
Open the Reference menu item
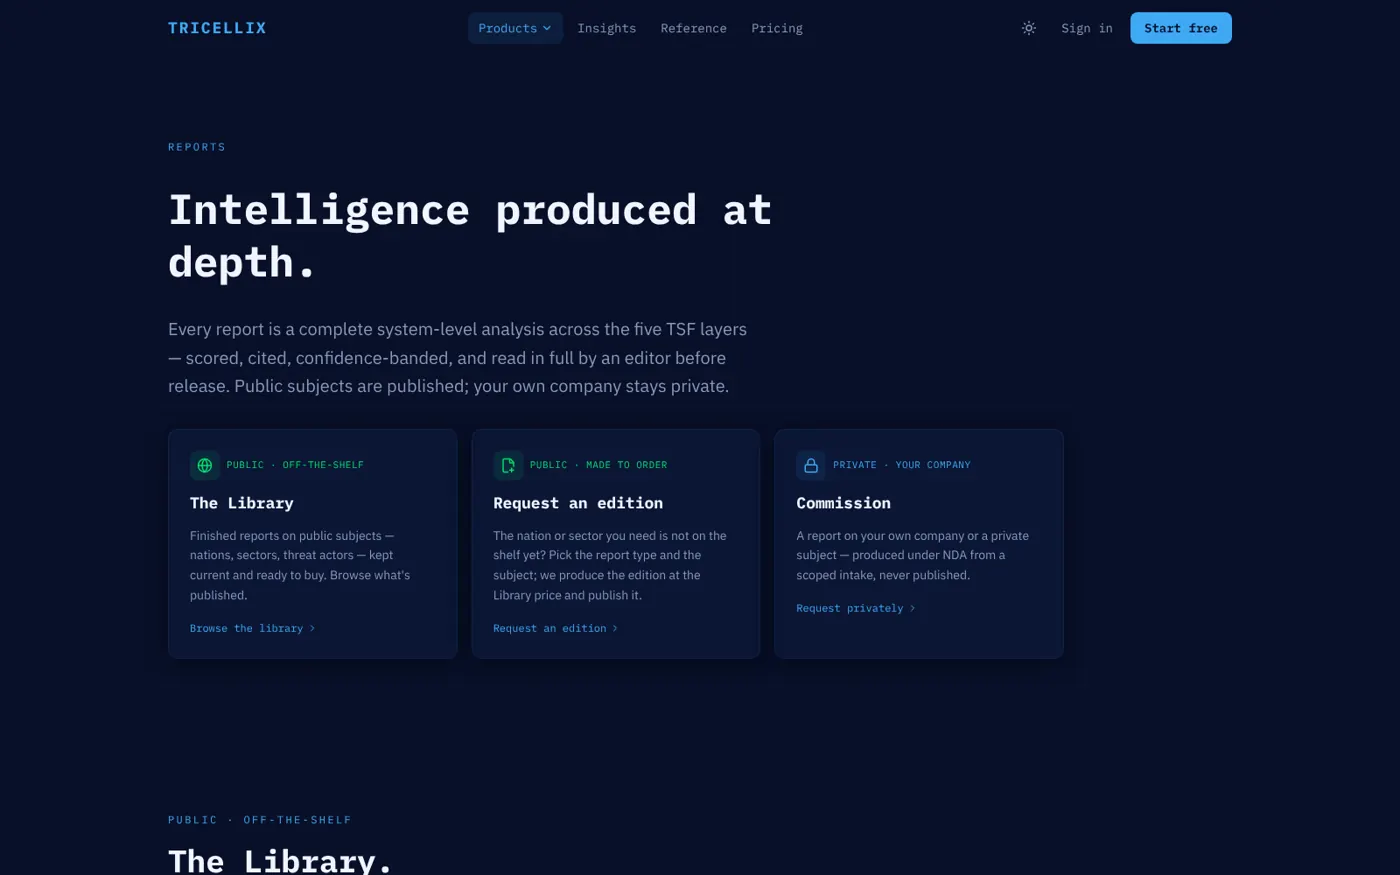pos(693,28)
